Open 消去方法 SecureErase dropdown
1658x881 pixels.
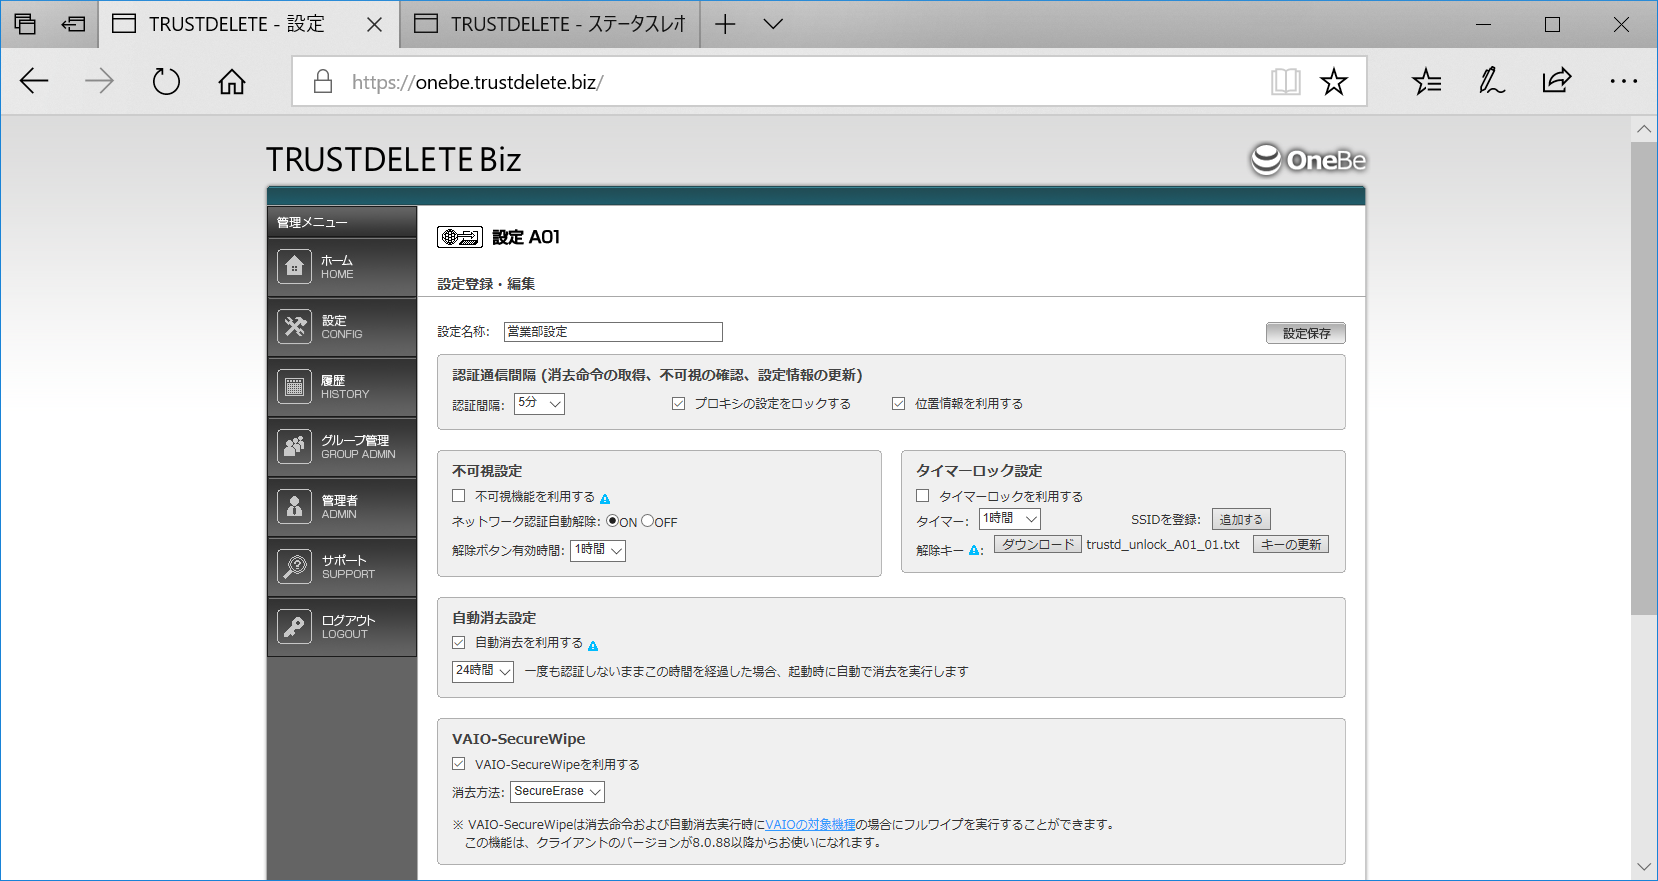[558, 792]
